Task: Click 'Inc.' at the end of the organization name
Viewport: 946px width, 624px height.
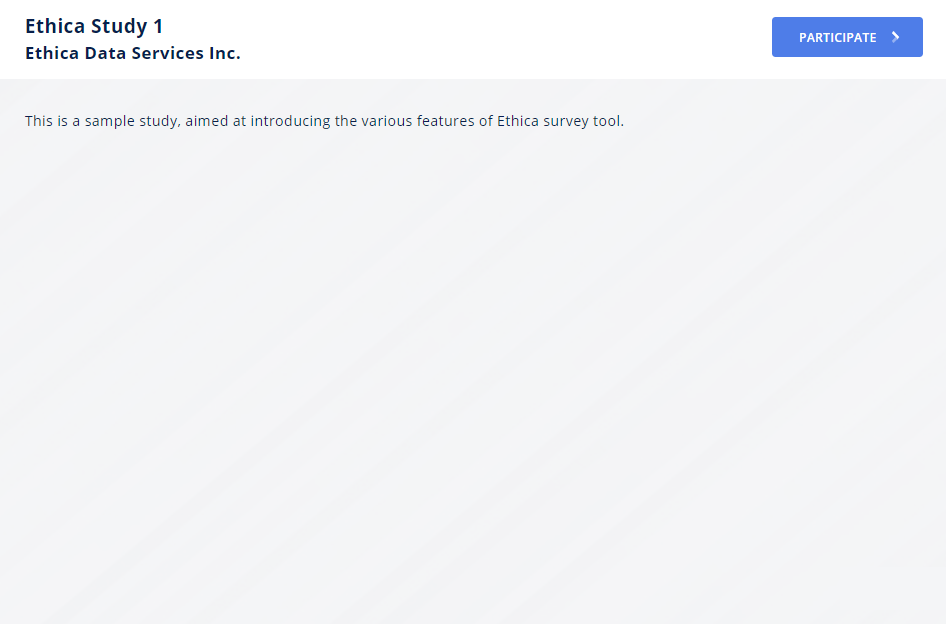Action: 225,53
